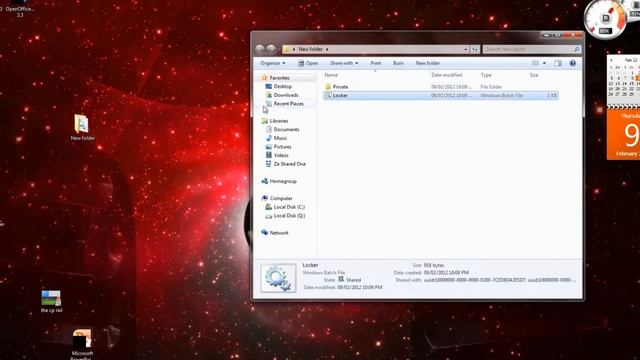Click the Local Disk (C:) drive icon
This screenshot has width=640, height=360.
click(x=269, y=207)
